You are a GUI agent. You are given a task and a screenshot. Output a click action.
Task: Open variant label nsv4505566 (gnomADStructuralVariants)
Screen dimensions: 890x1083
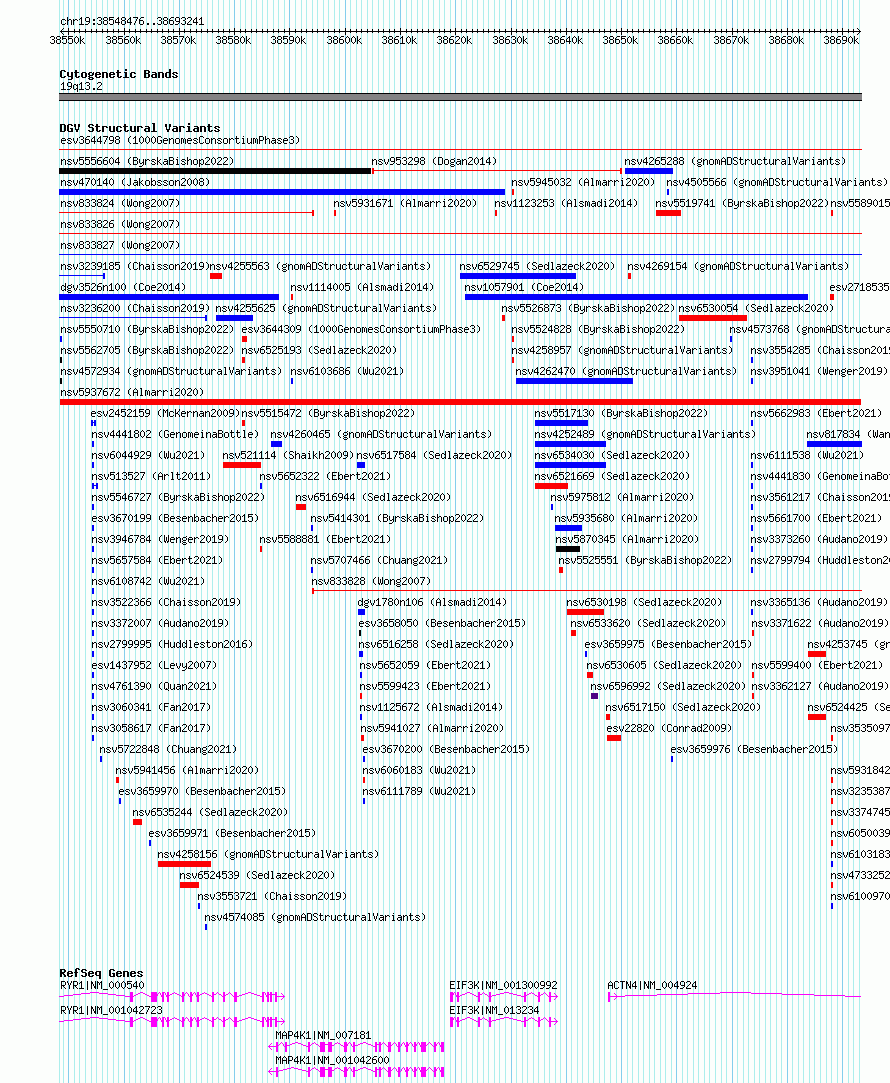(x=777, y=182)
